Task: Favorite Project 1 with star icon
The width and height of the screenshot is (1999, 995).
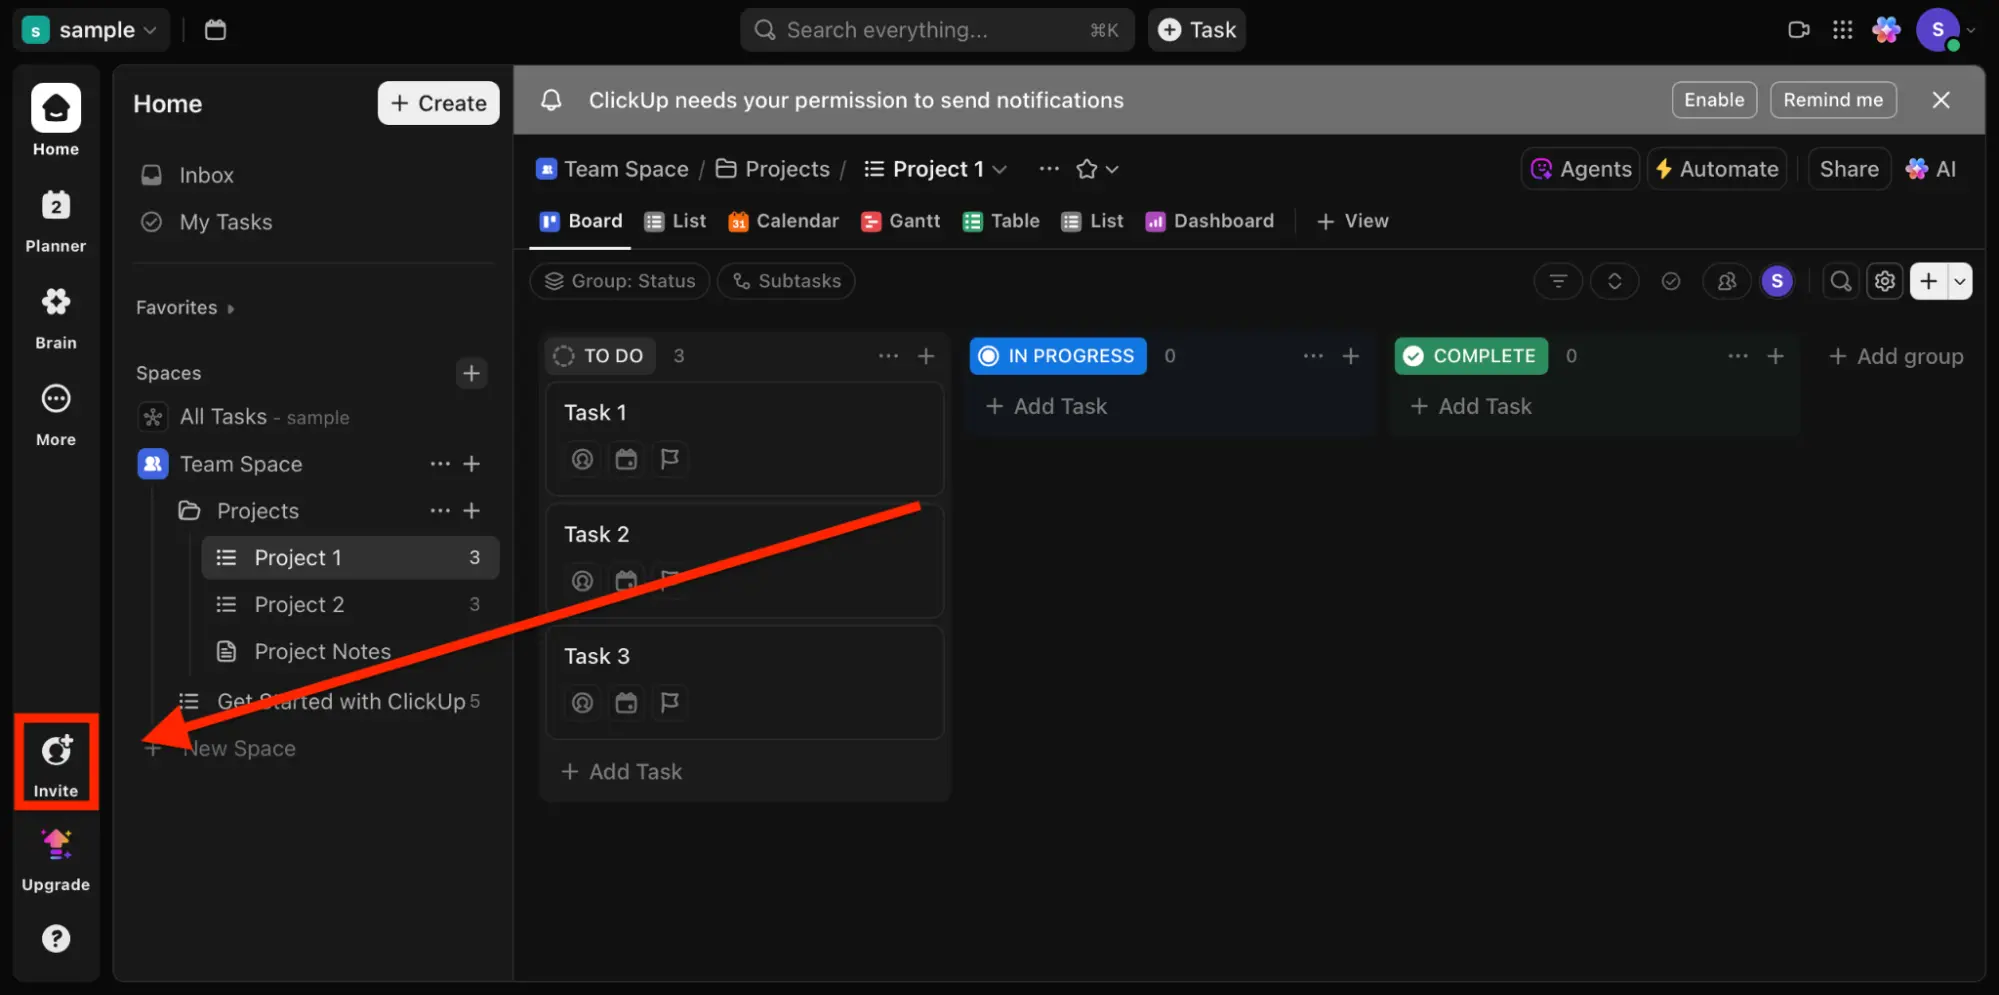Action: click(x=1086, y=169)
